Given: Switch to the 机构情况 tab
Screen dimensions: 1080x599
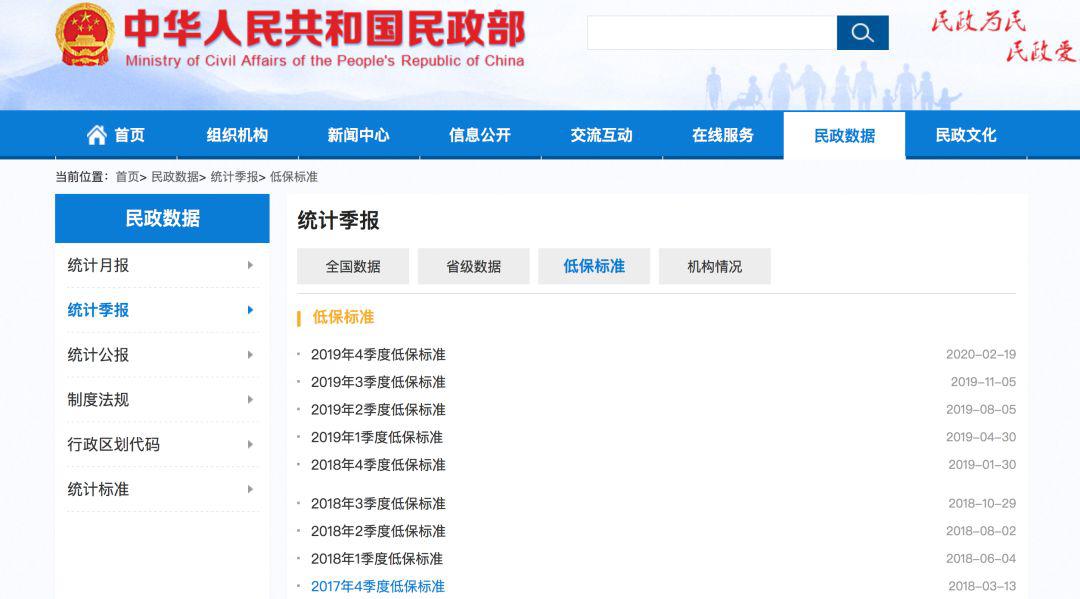Looking at the screenshot, I should tap(714, 266).
